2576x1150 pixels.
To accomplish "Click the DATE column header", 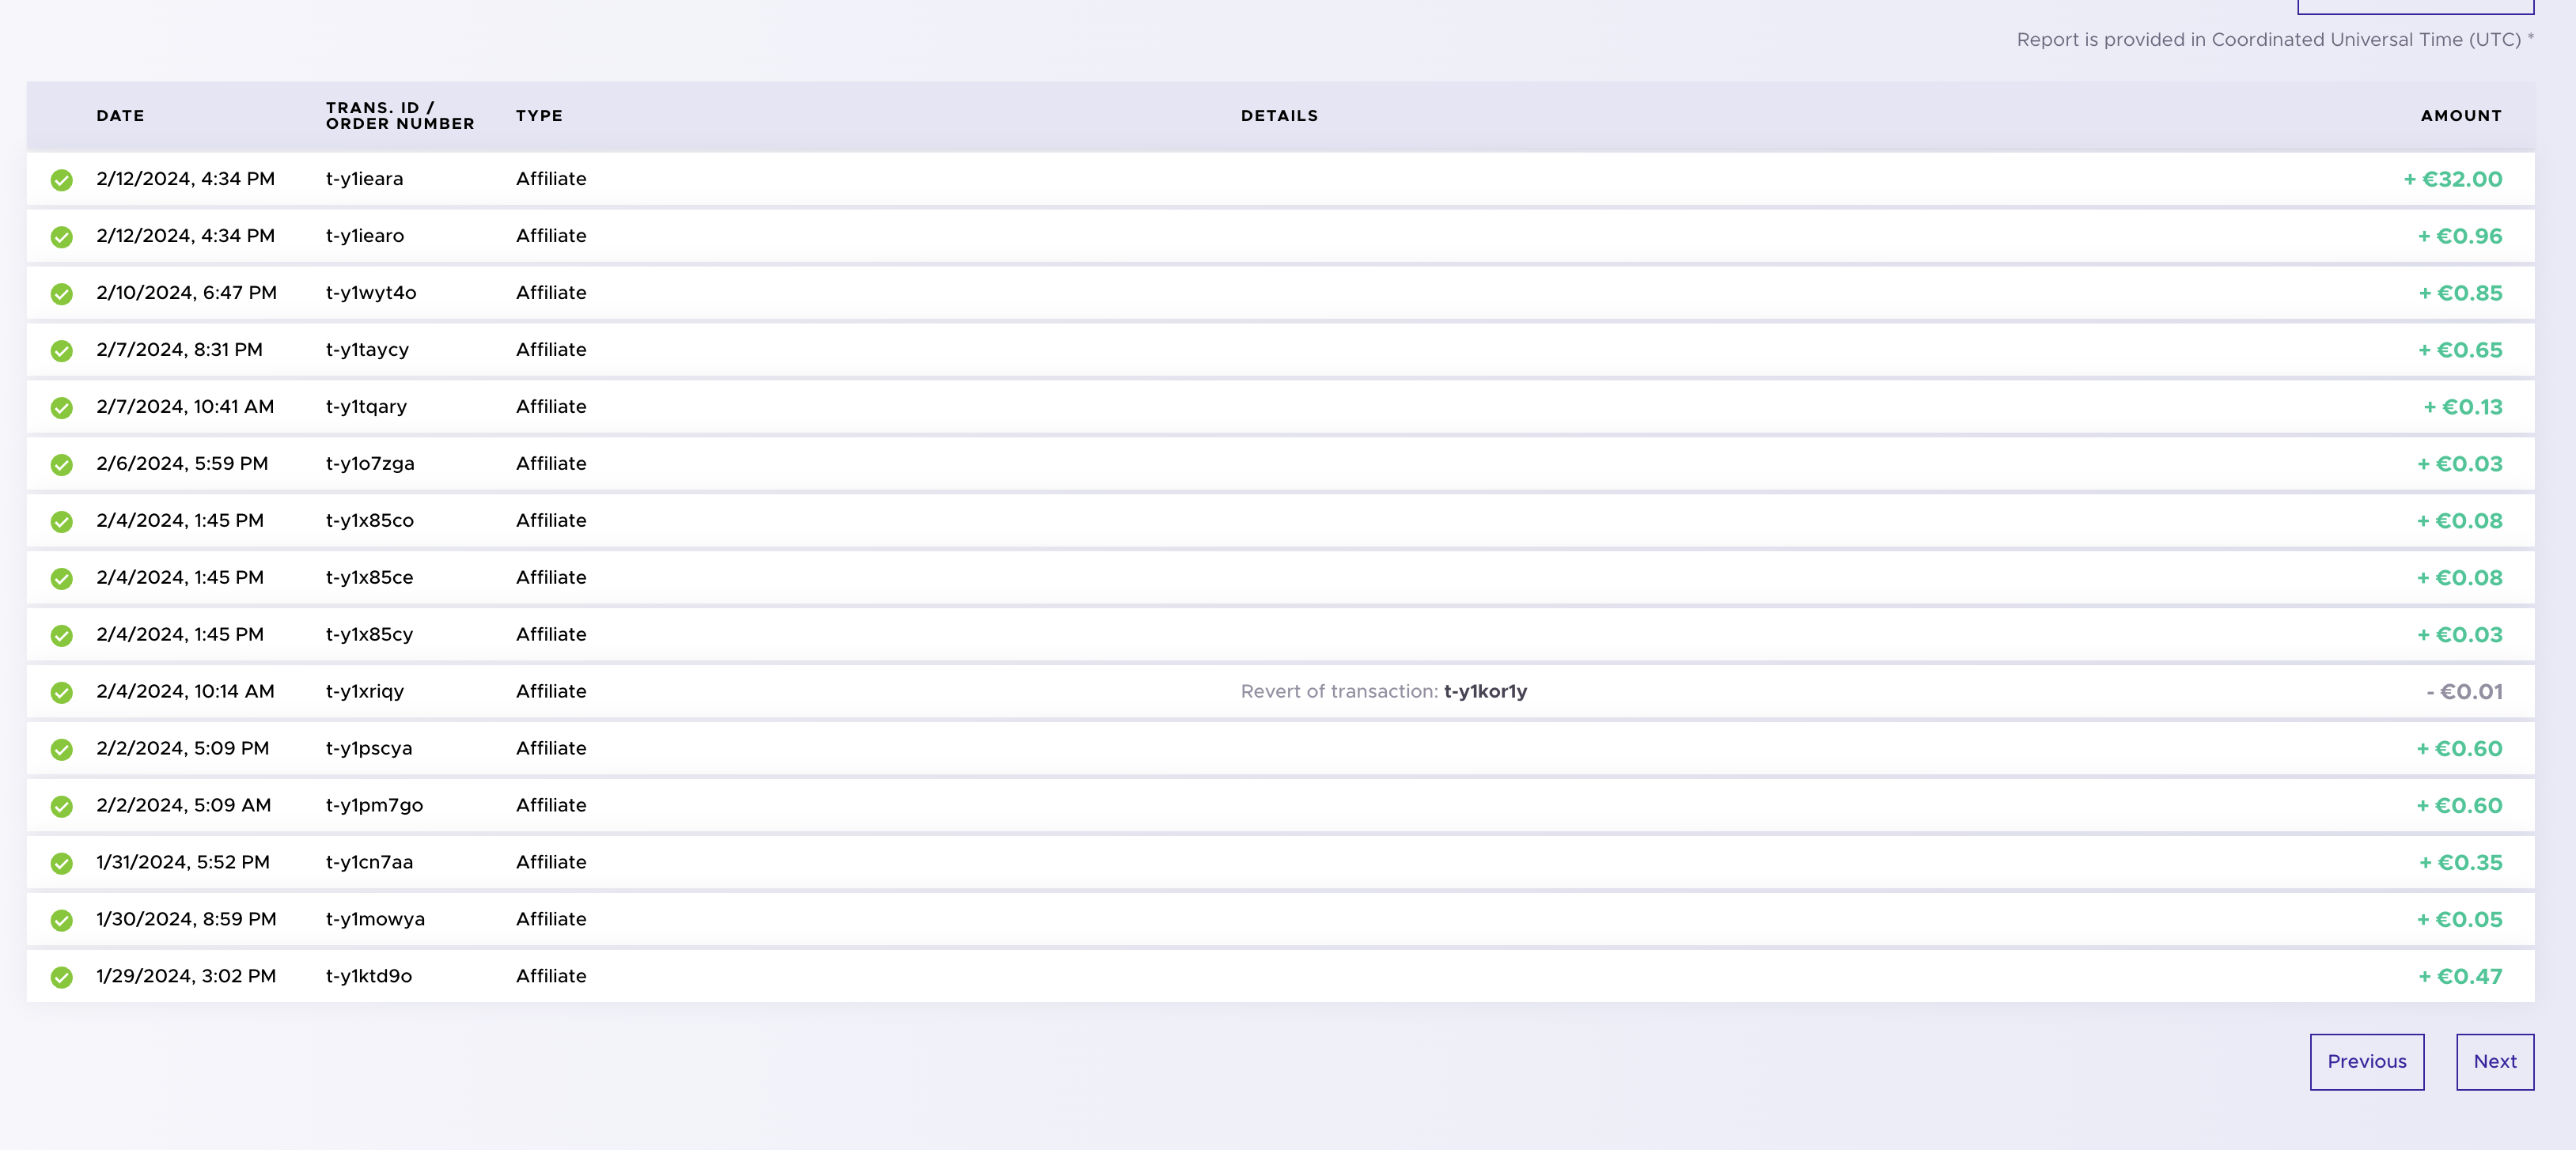I will click(x=120, y=116).
